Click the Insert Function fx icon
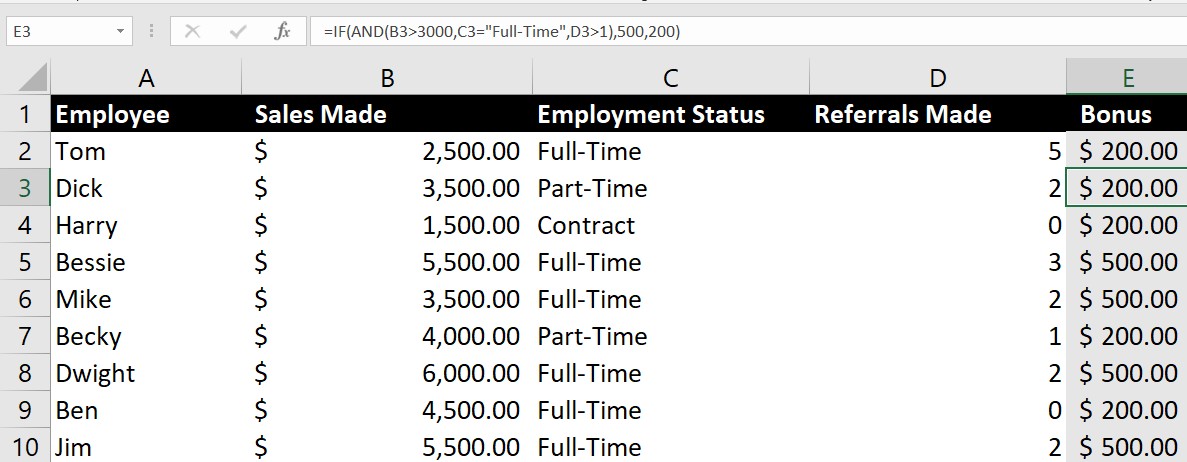 point(282,32)
